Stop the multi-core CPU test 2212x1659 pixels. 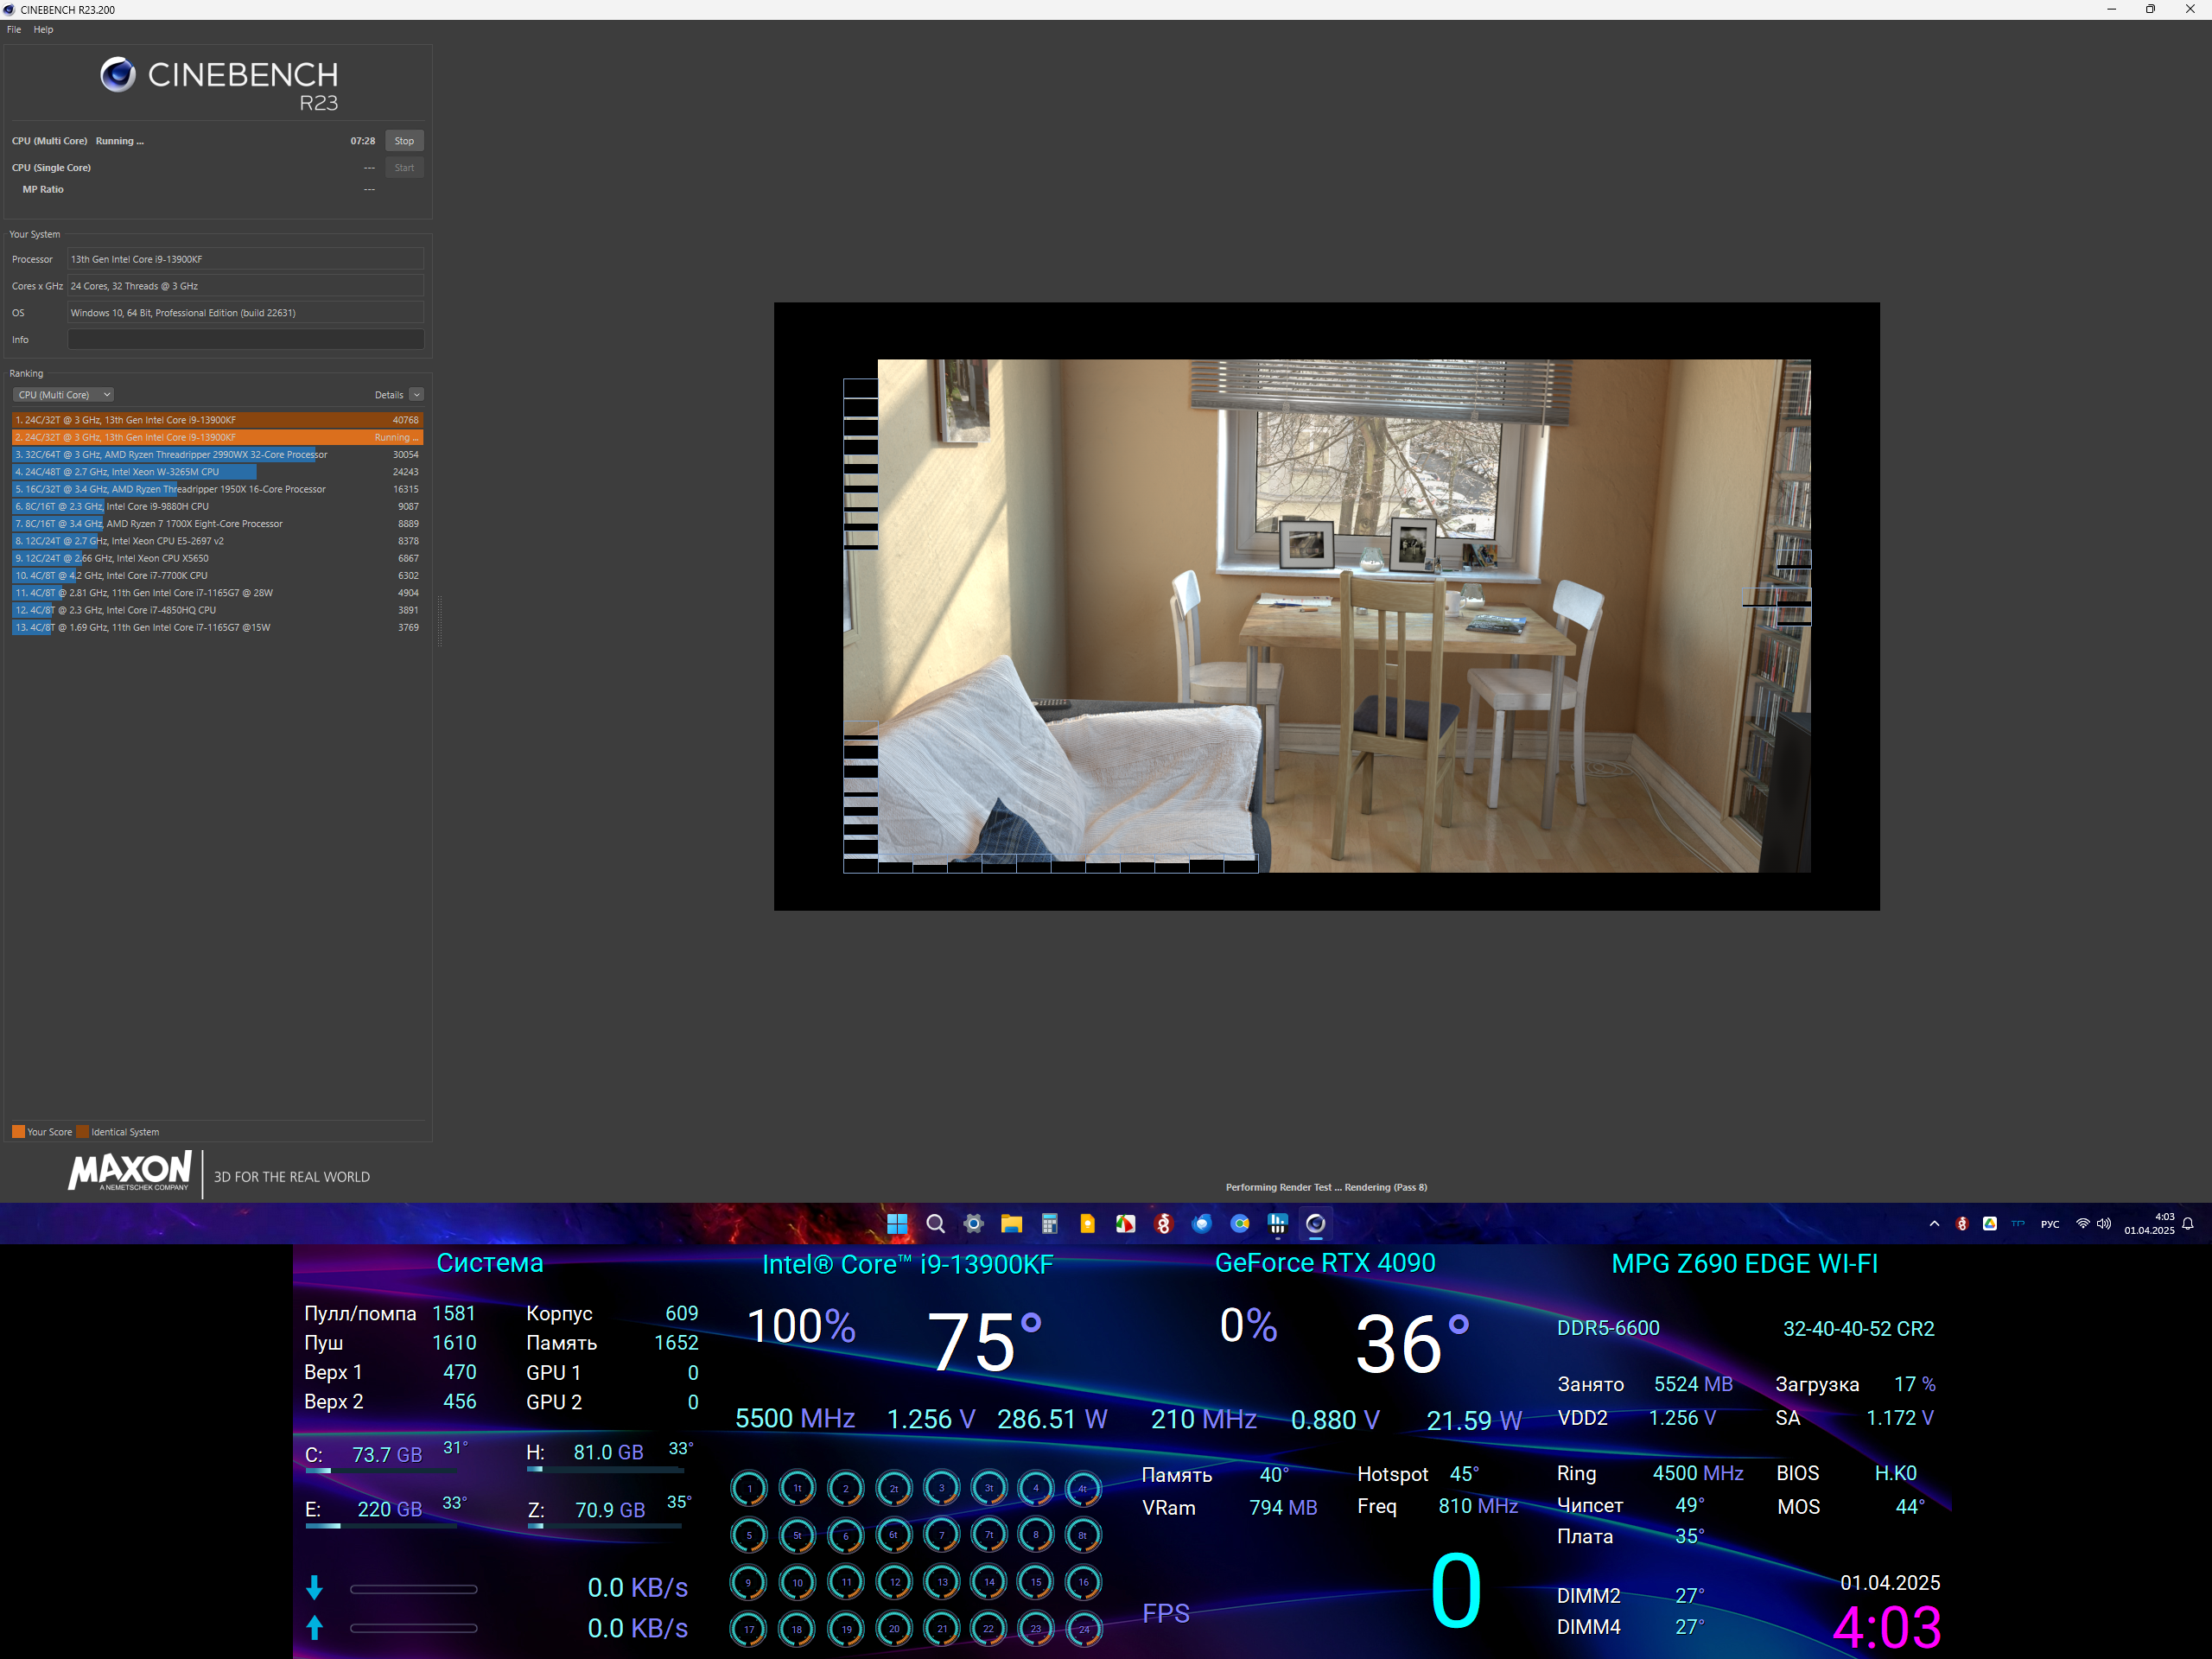coord(404,141)
